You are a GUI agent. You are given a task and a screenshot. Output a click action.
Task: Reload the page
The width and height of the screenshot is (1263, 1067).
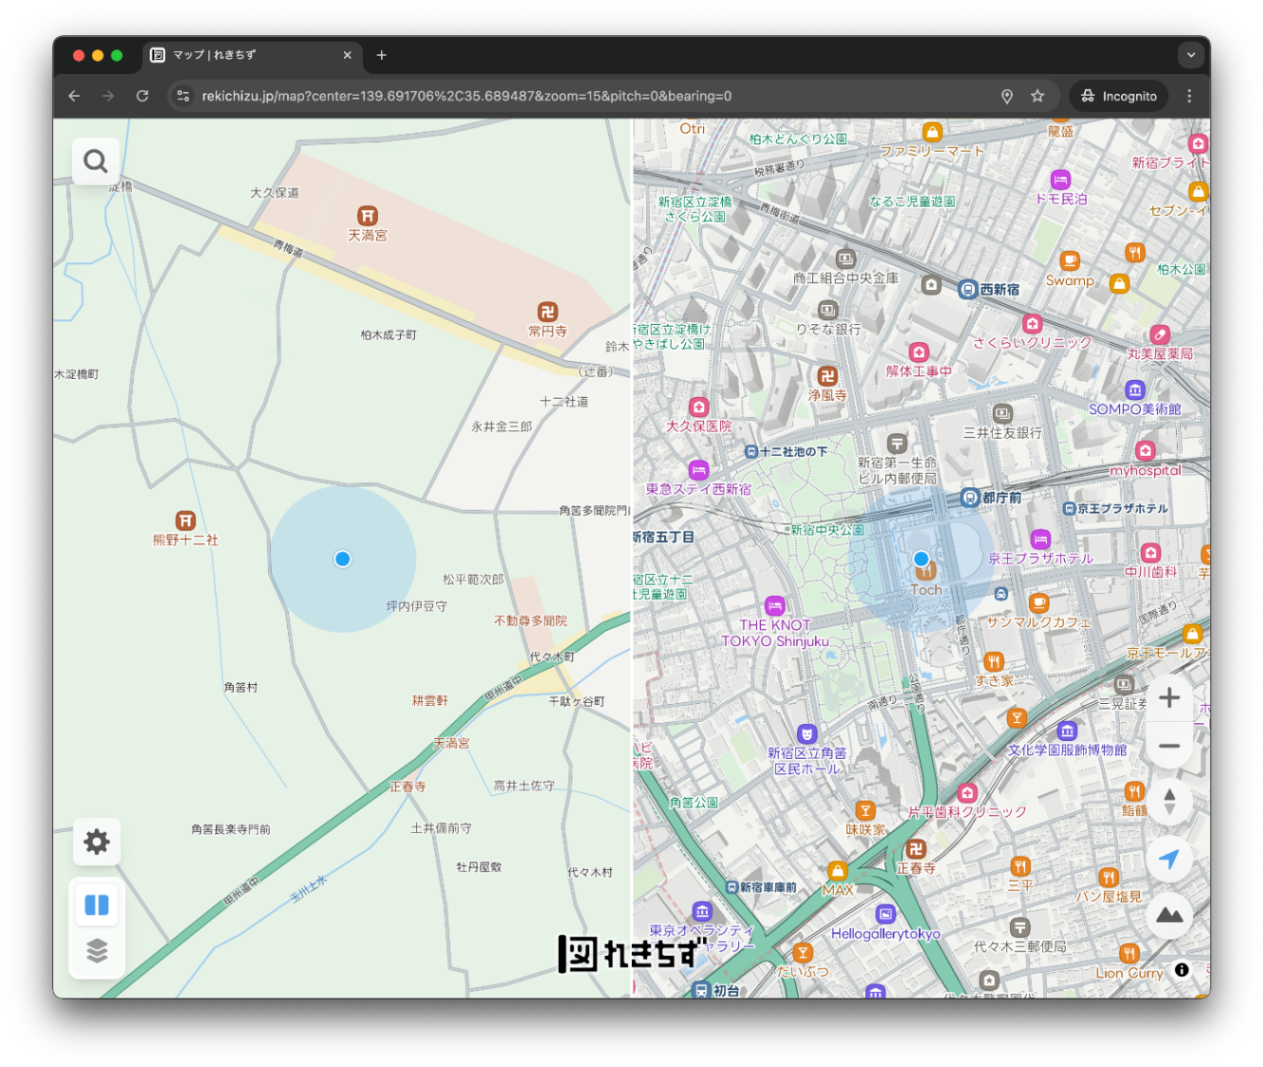142,96
